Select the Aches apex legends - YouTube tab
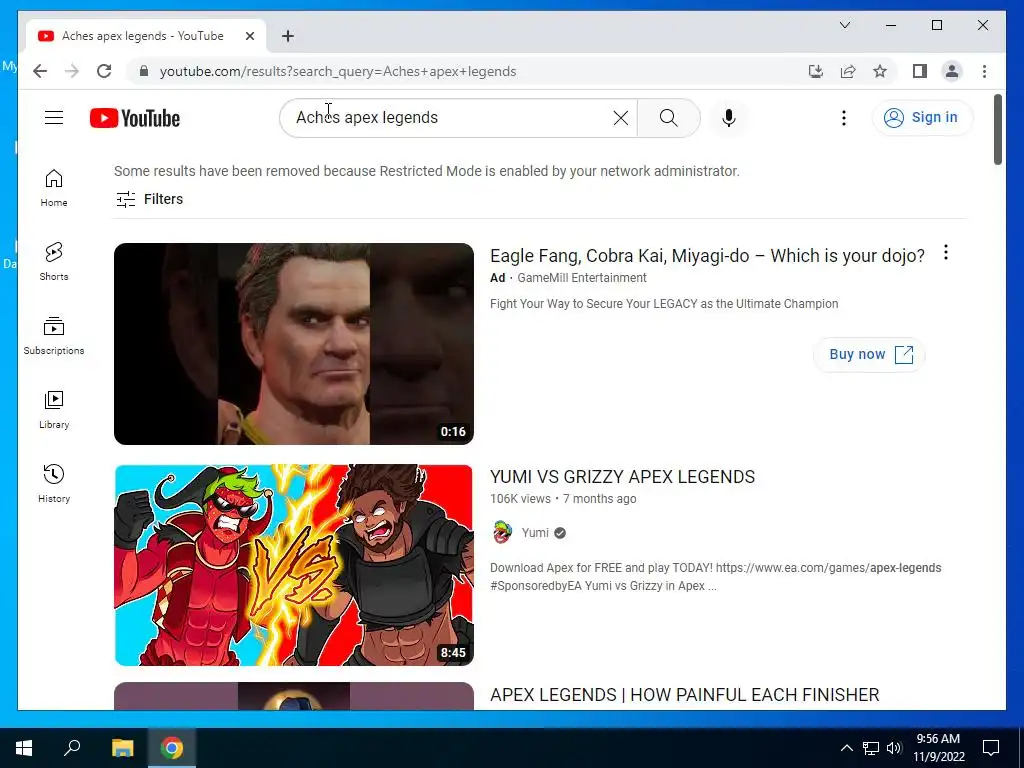Screen dimensions: 1024x768 (146, 36)
